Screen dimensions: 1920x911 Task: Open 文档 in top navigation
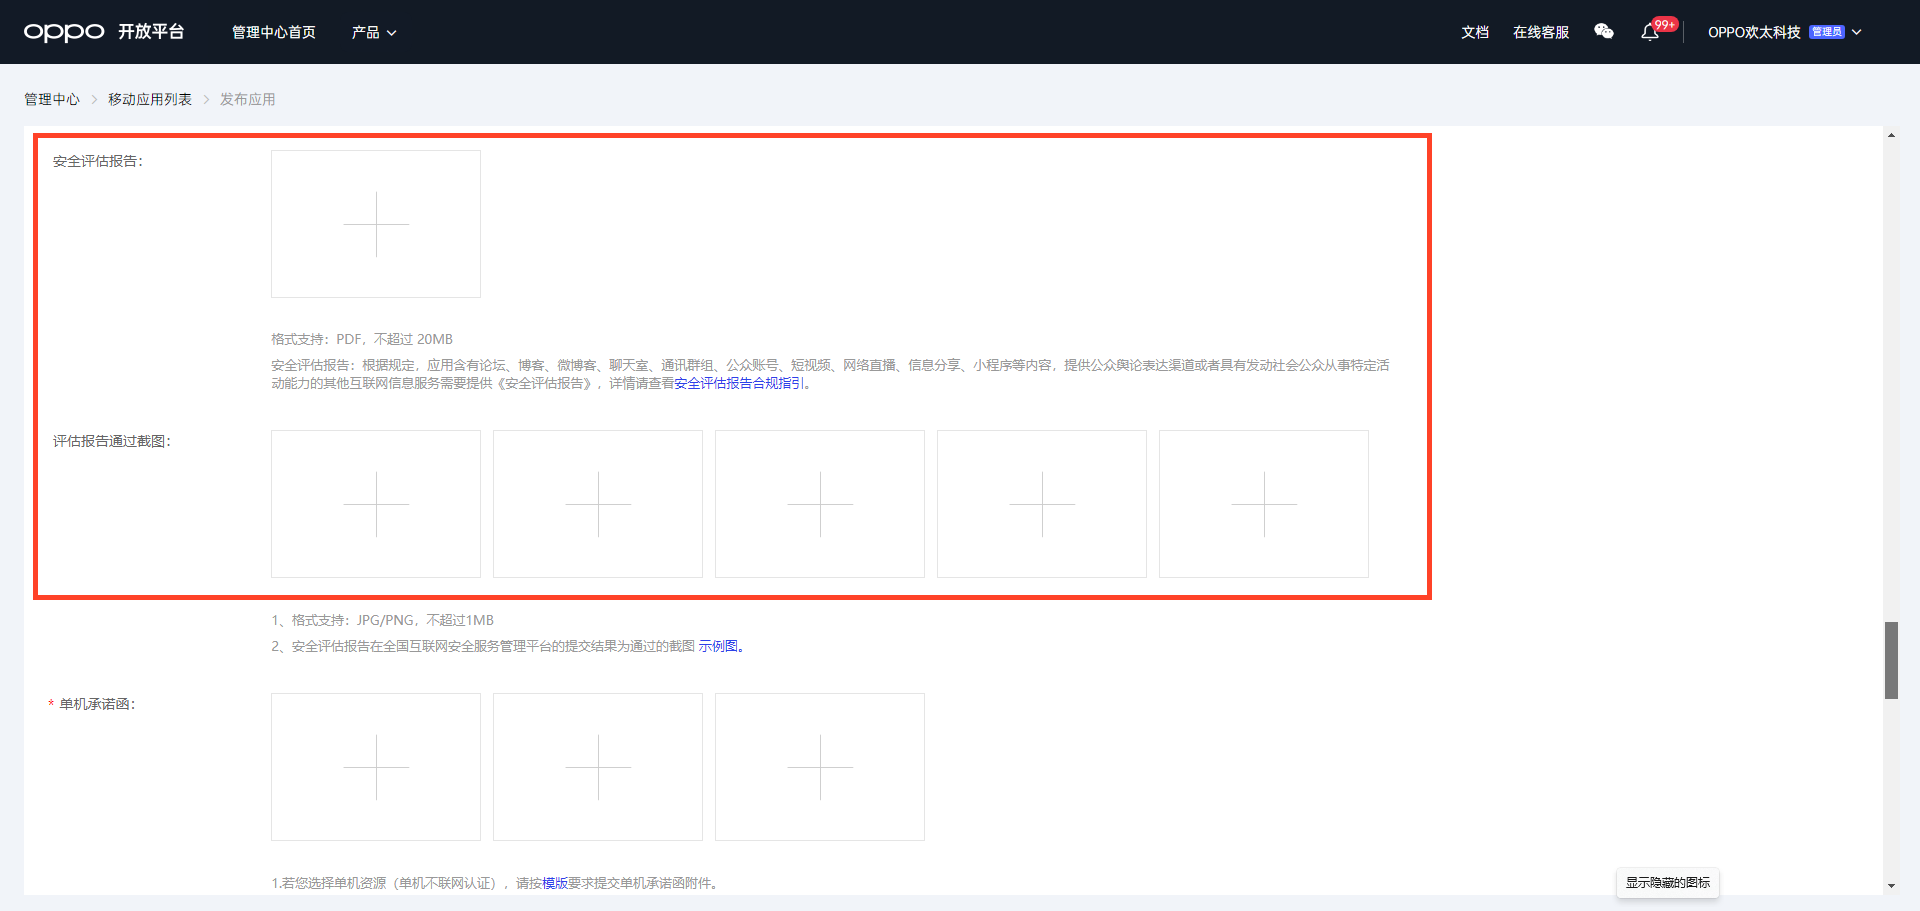(x=1475, y=33)
